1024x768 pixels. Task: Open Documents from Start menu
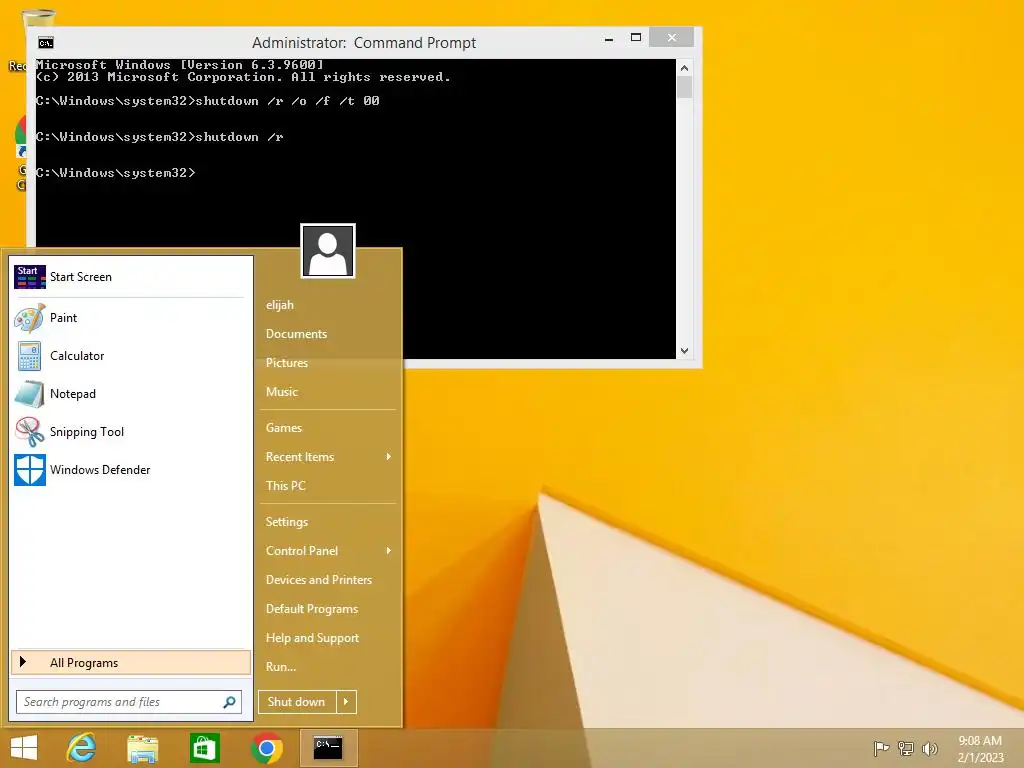(x=296, y=334)
